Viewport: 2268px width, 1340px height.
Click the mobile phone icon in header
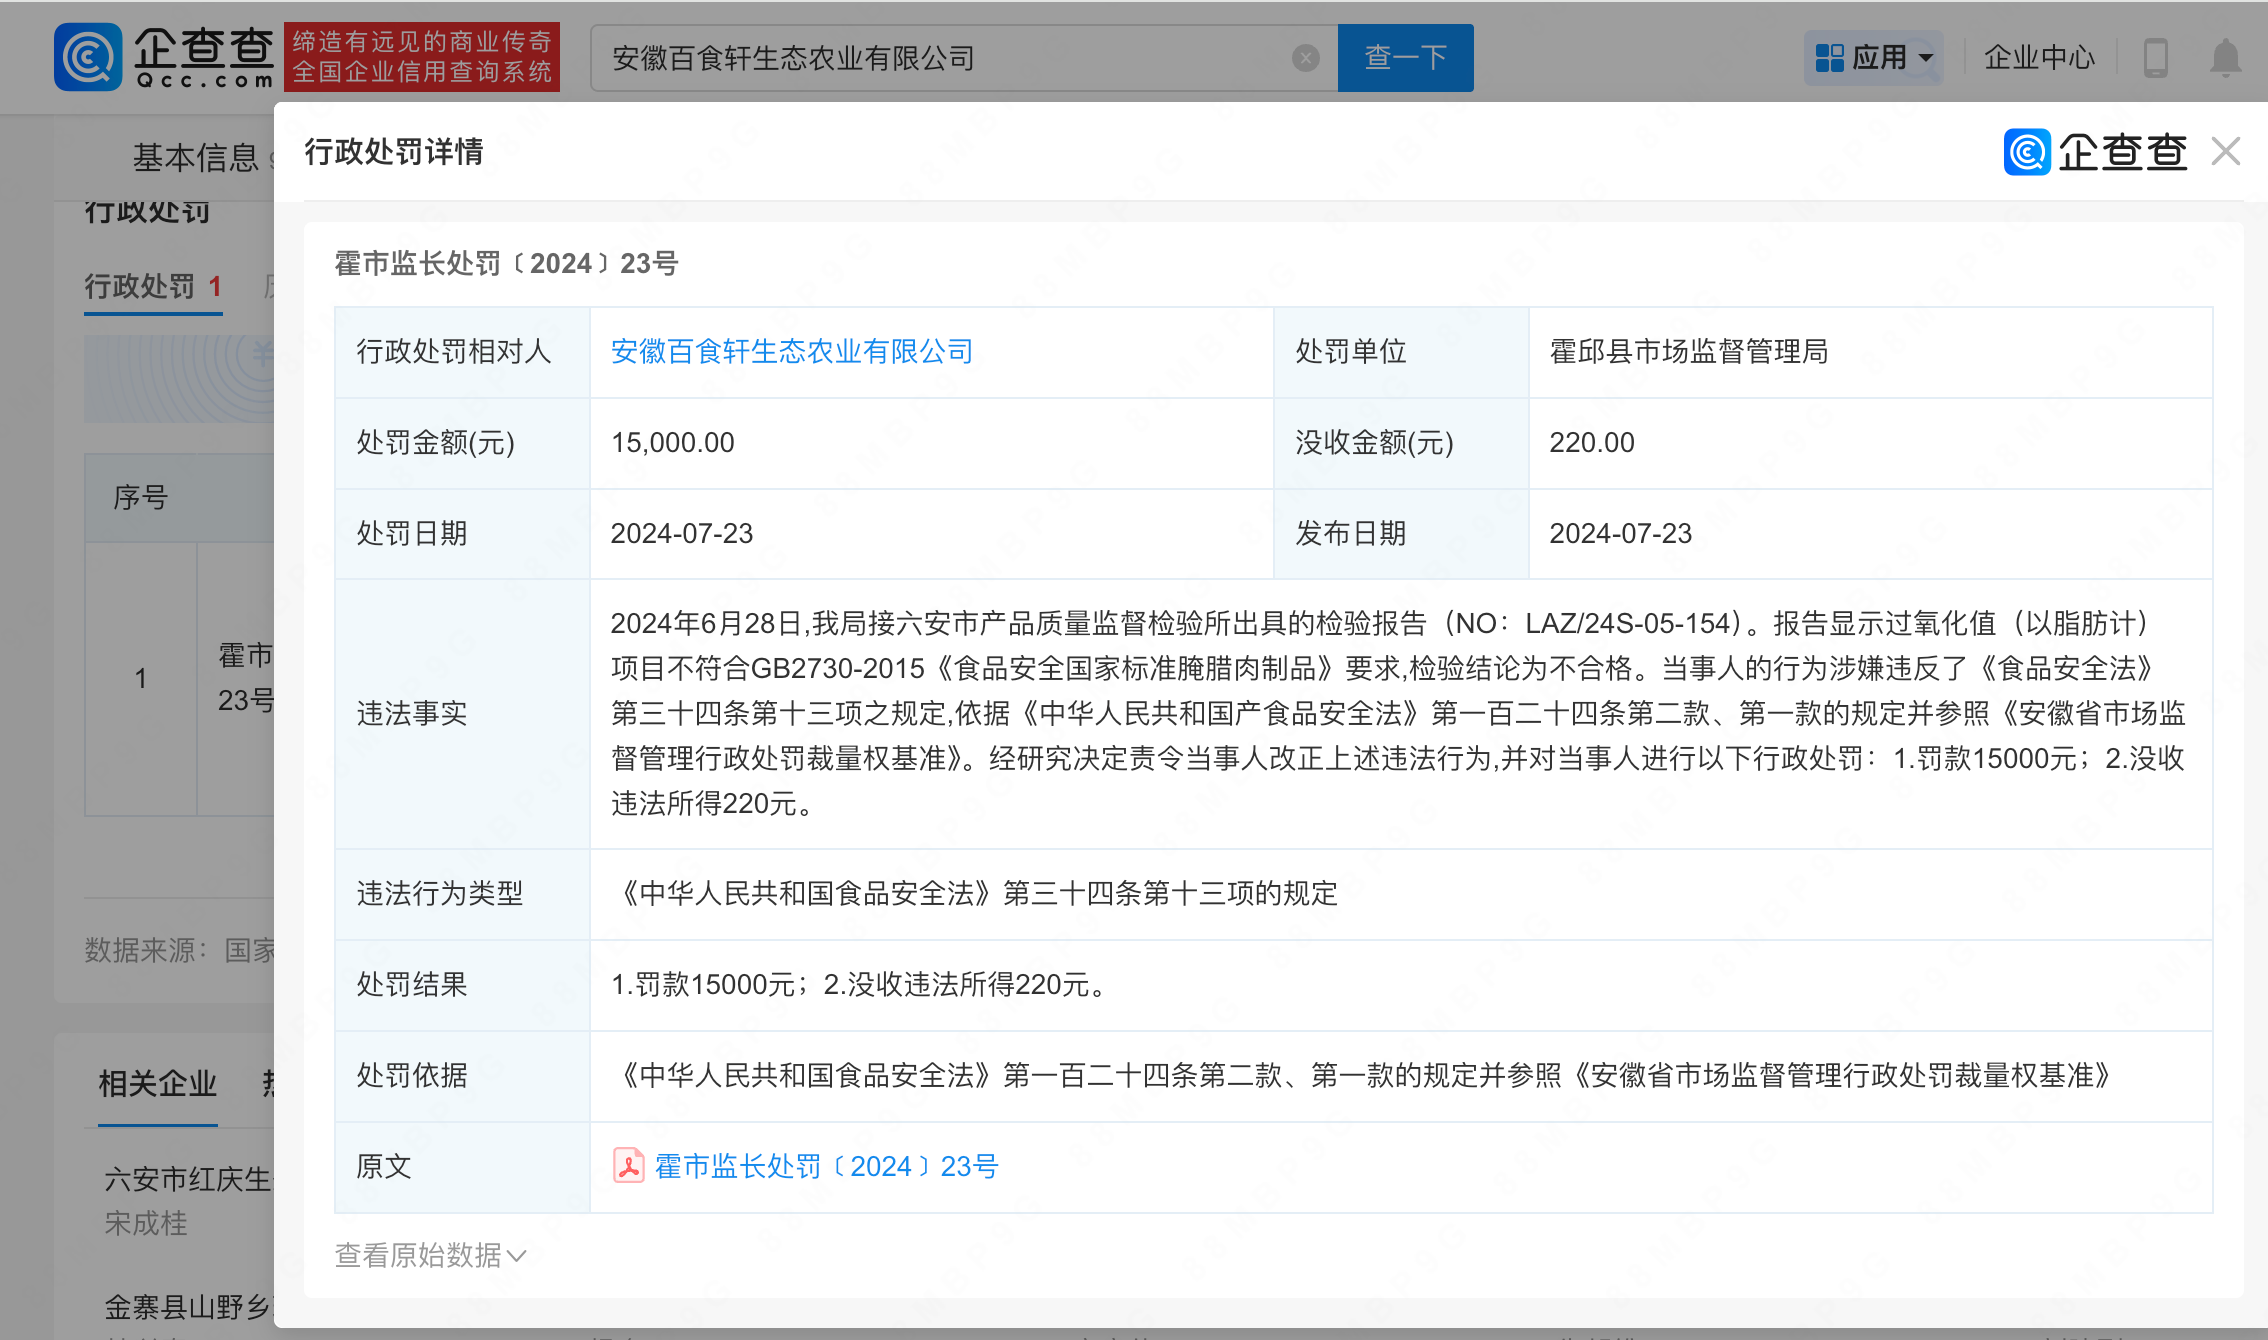tap(2155, 58)
